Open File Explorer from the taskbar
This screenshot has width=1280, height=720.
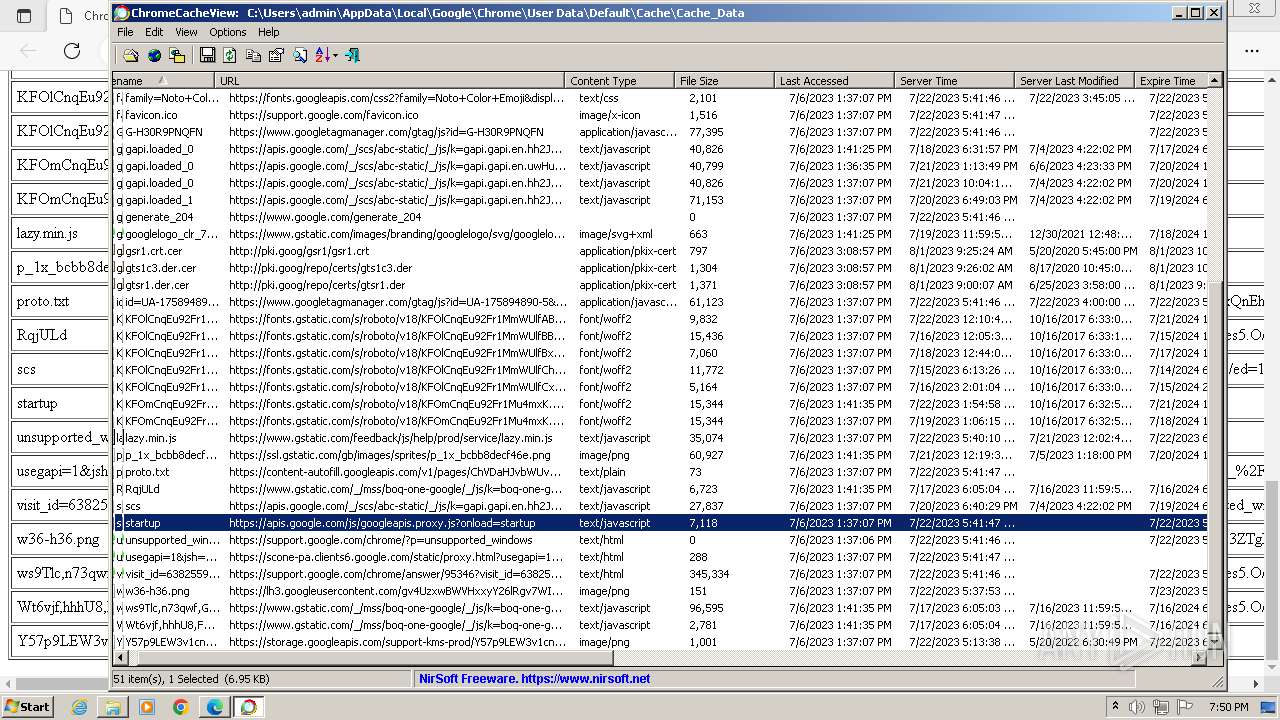click(x=113, y=707)
